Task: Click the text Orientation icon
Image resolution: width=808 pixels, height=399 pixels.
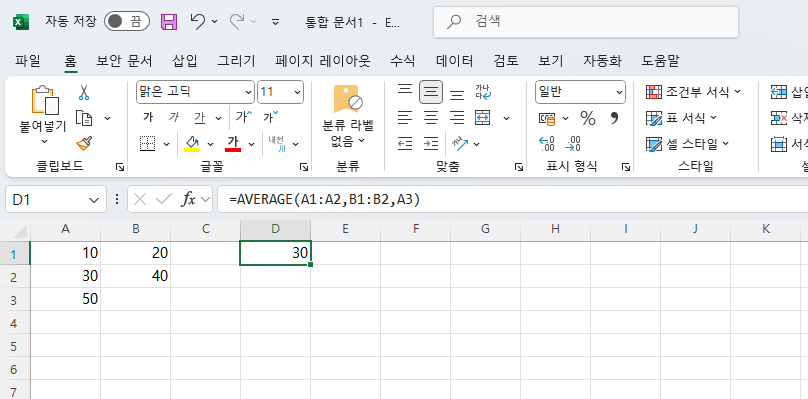Action: [460, 144]
